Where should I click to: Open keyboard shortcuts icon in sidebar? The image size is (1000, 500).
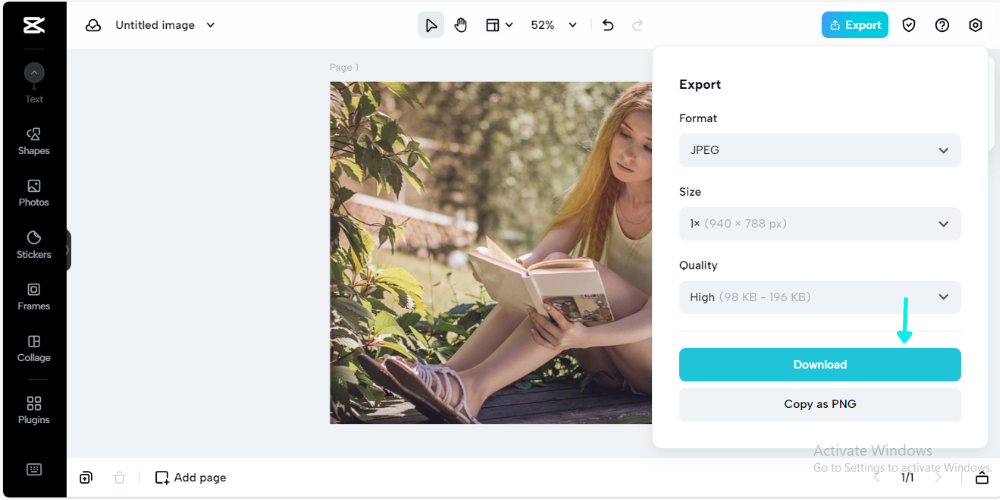tap(34, 469)
